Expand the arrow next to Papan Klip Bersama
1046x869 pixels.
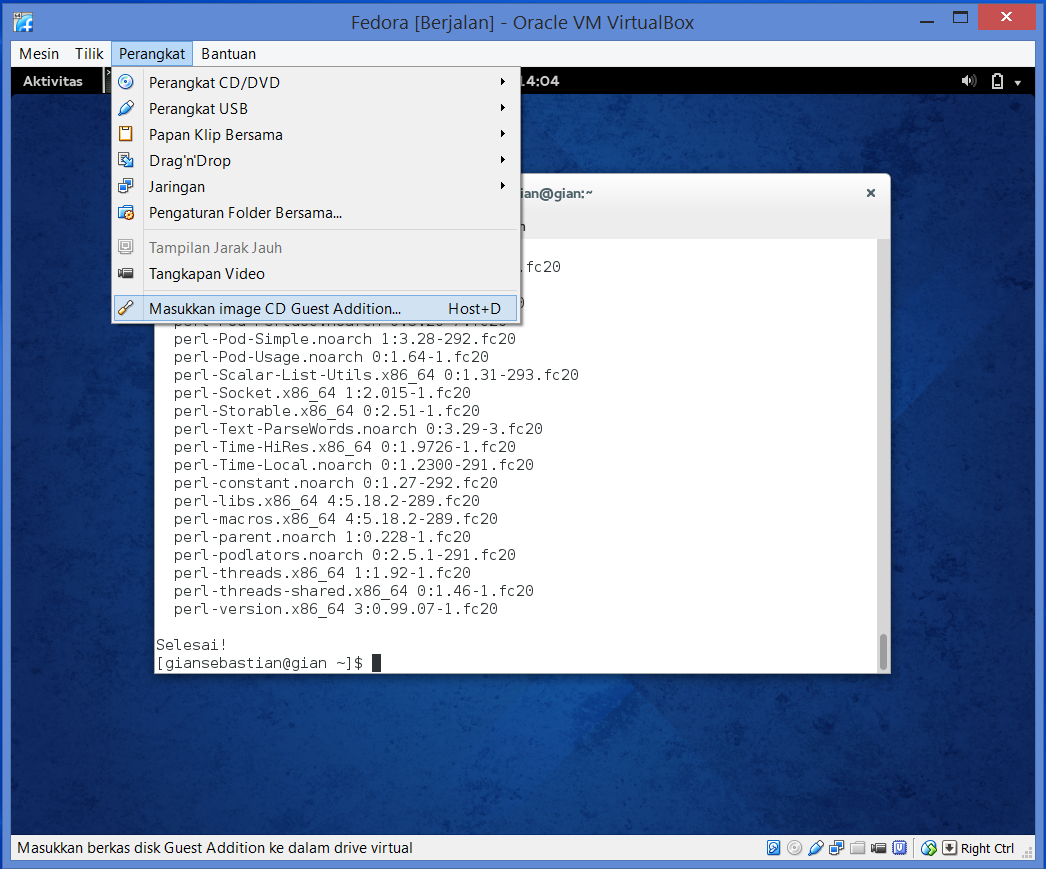[x=502, y=133]
